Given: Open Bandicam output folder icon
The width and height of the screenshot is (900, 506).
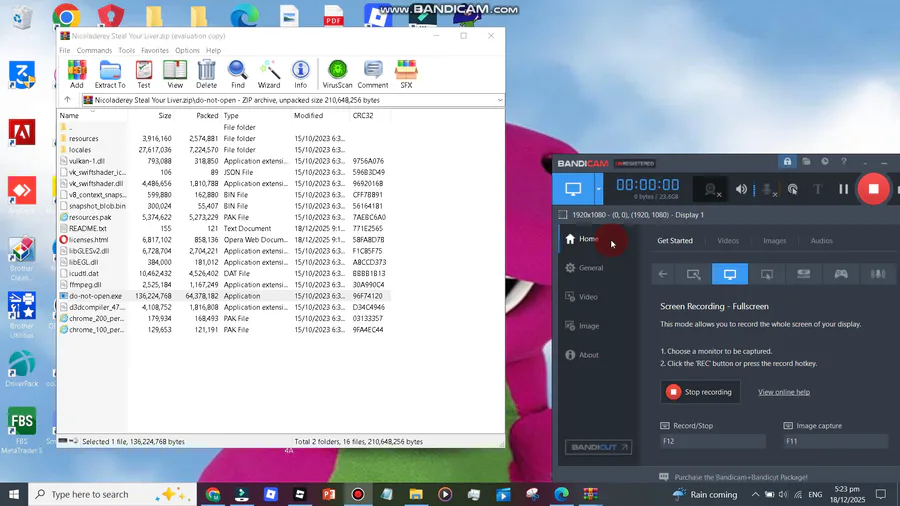Looking at the screenshot, I should click(x=806, y=162).
